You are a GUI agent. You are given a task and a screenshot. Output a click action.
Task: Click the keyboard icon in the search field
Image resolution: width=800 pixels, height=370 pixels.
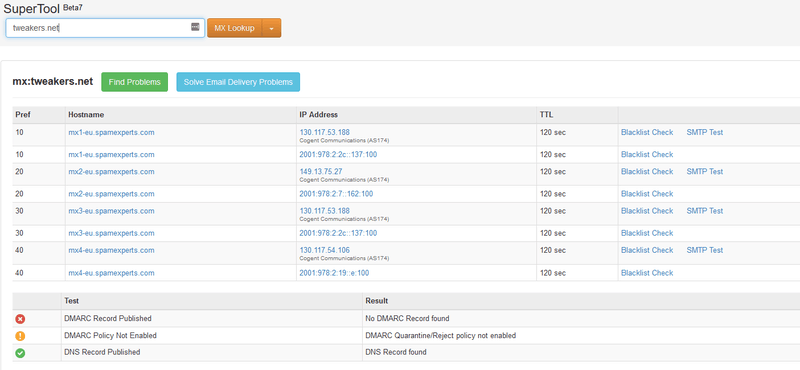(195, 27)
